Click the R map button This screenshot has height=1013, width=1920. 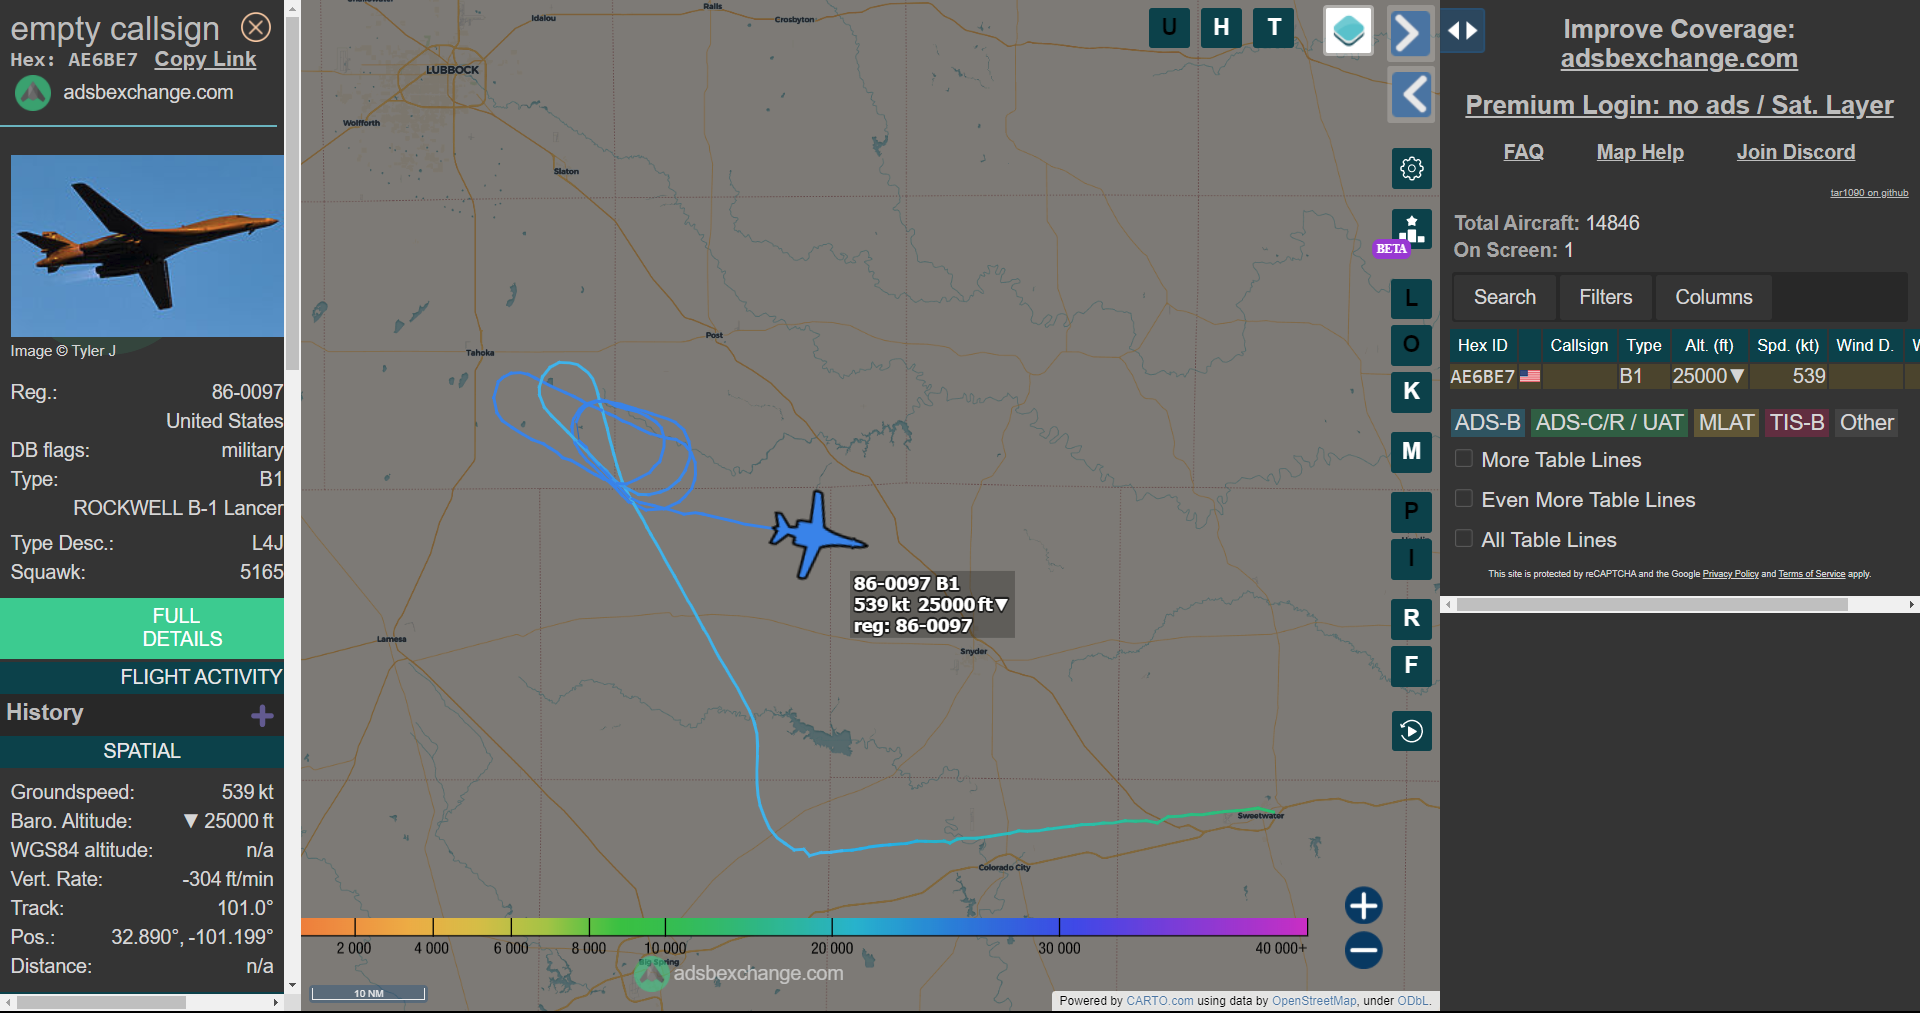click(1411, 619)
